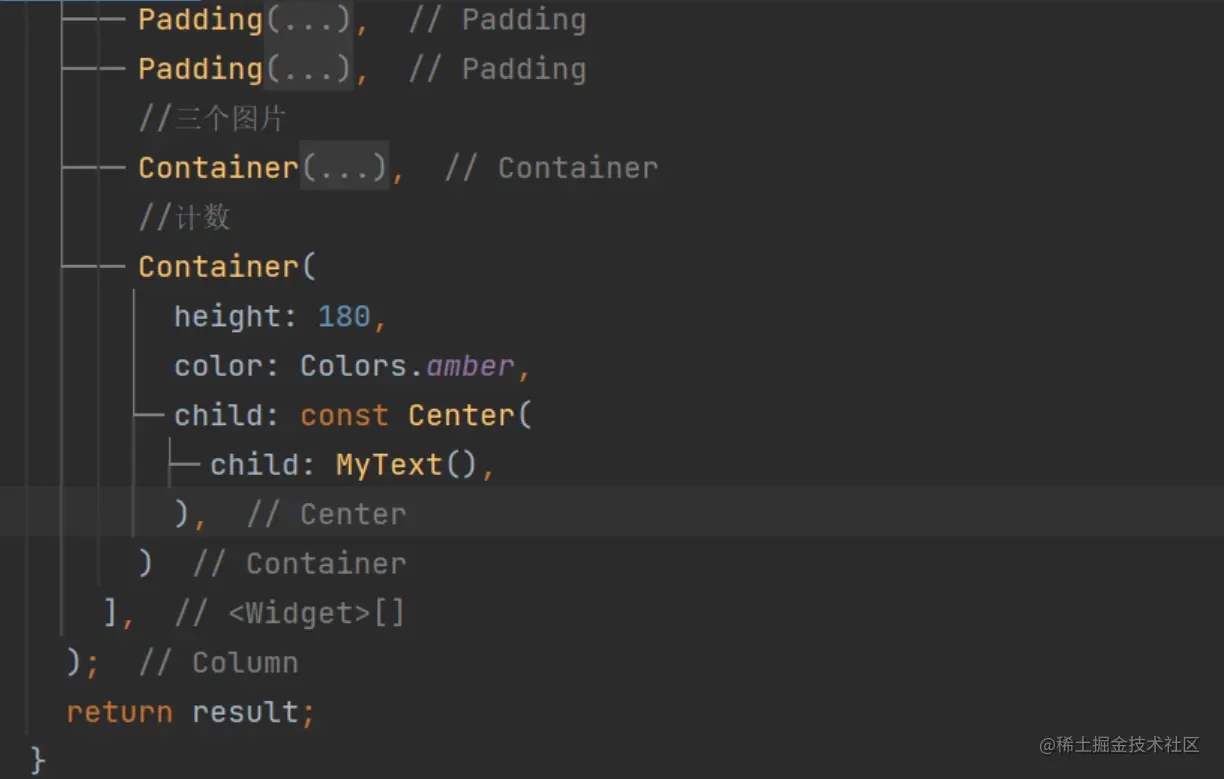This screenshot has height=779, width=1224.
Task: Click the 稀土掘金技术社区 watermark
Action: pos(1119,744)
